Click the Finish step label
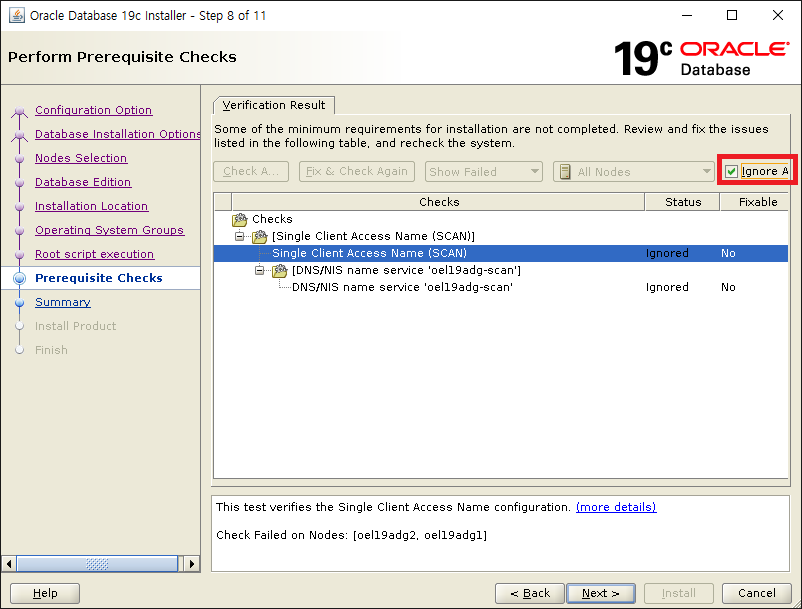Screen dimensions: 802x609 click(x=51, y=350)
